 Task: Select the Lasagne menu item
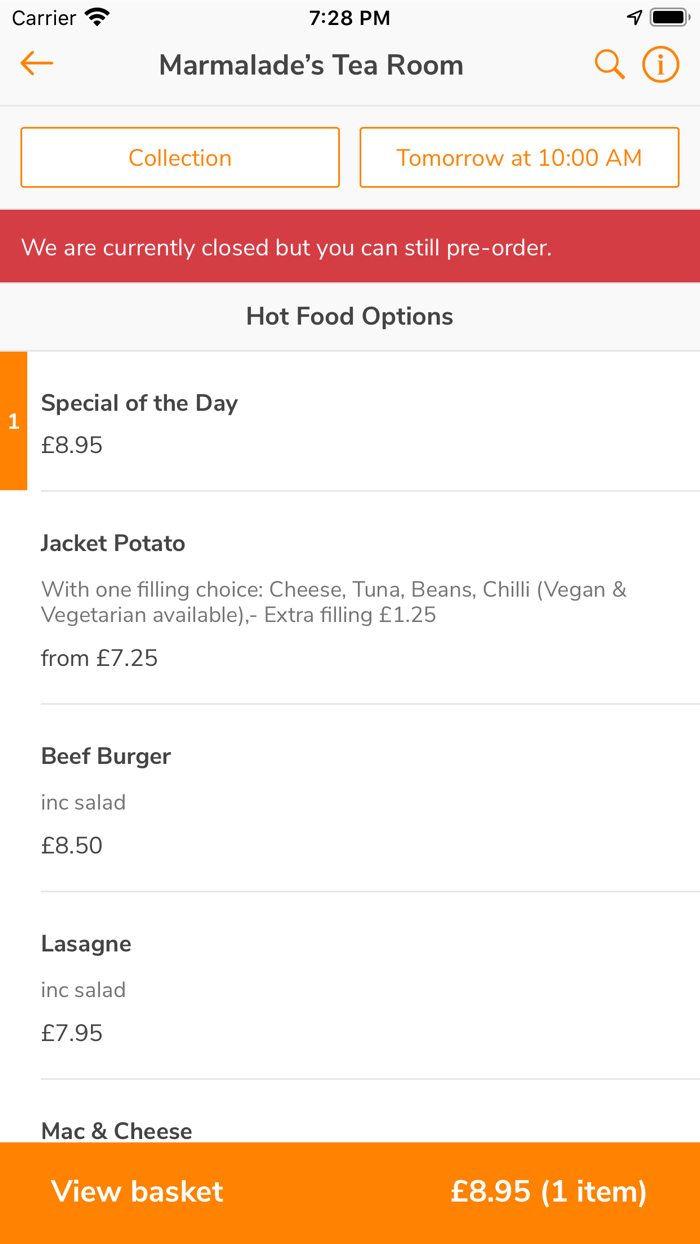point(350,988)
